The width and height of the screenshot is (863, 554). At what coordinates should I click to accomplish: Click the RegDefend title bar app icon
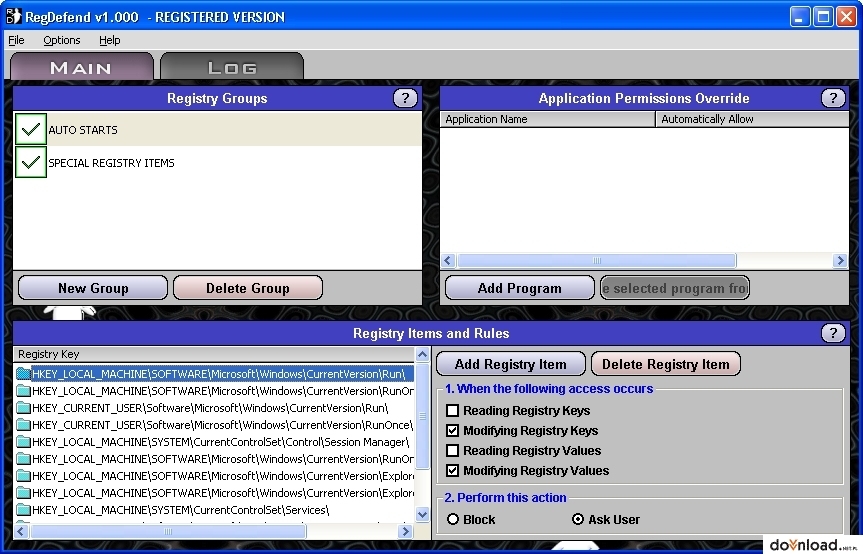click(x=13, y=17)
